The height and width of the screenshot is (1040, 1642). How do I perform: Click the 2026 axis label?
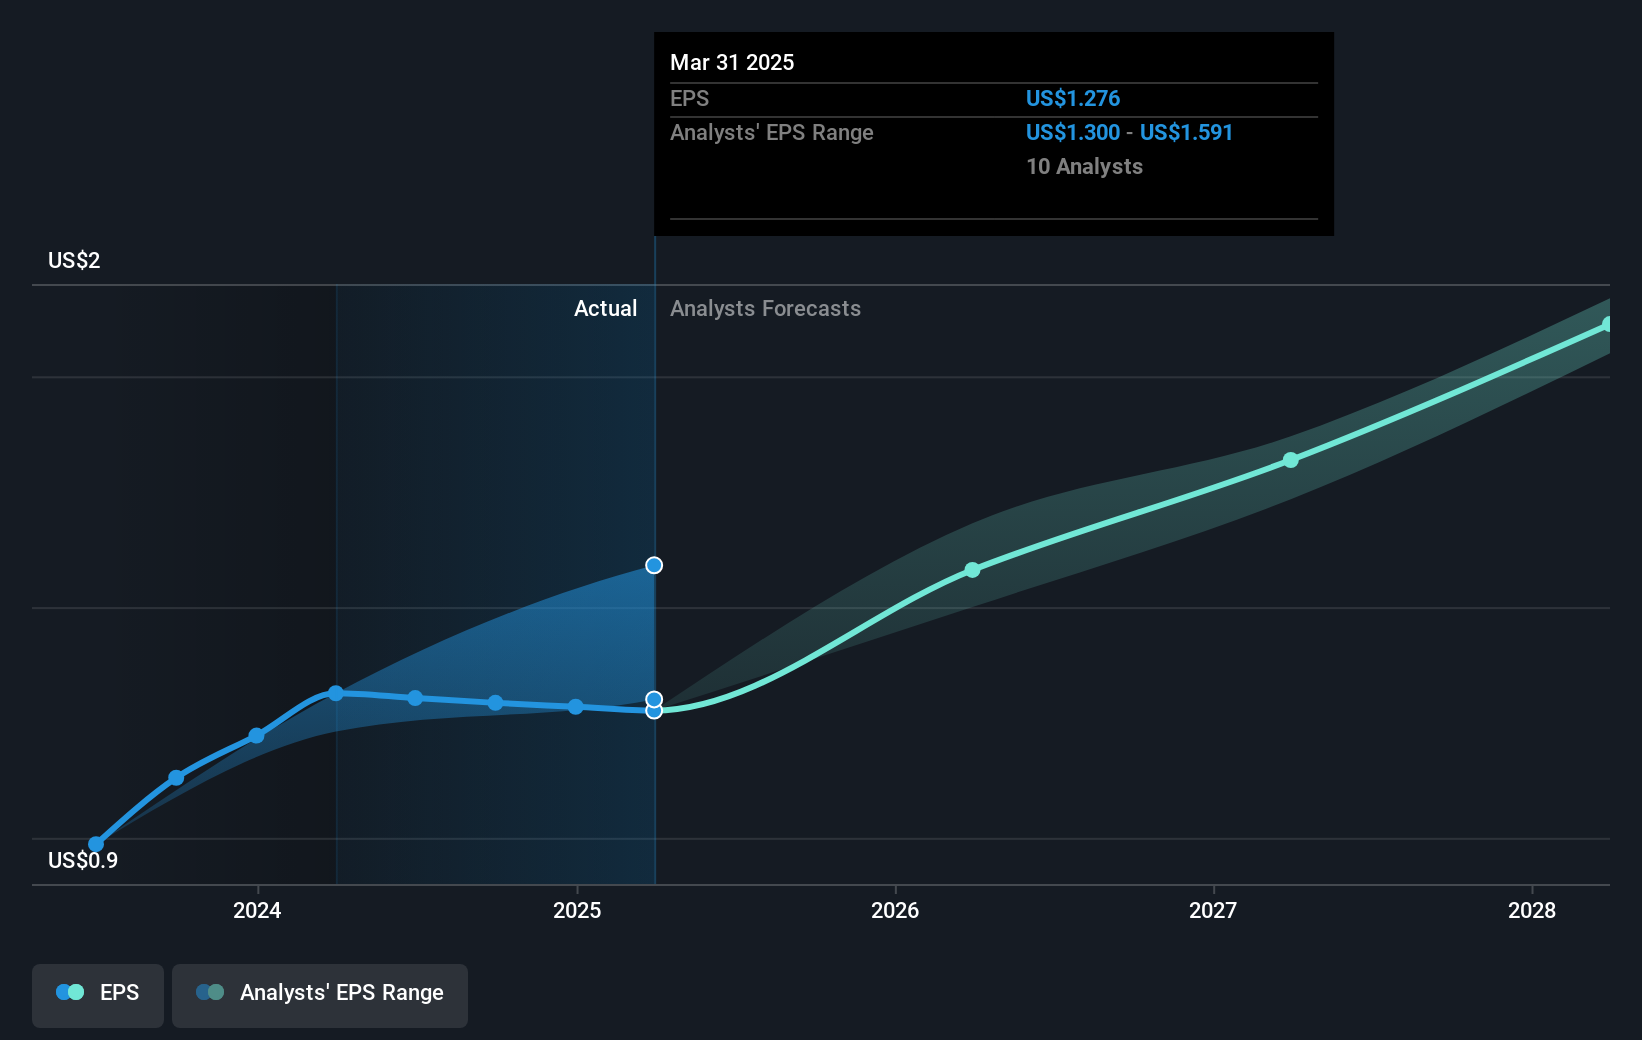[x=896, y=910]
